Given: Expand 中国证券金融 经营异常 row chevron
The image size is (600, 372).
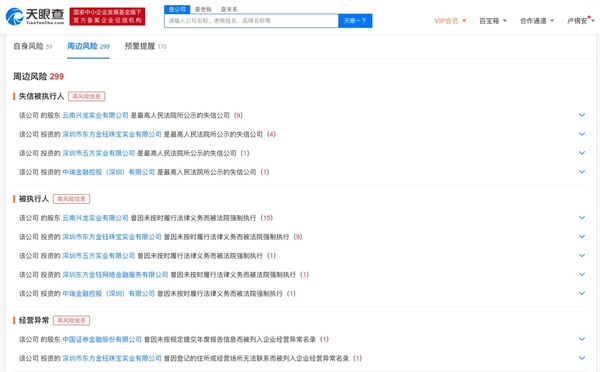Looking at the screenshot, I should tap(582, 339).
